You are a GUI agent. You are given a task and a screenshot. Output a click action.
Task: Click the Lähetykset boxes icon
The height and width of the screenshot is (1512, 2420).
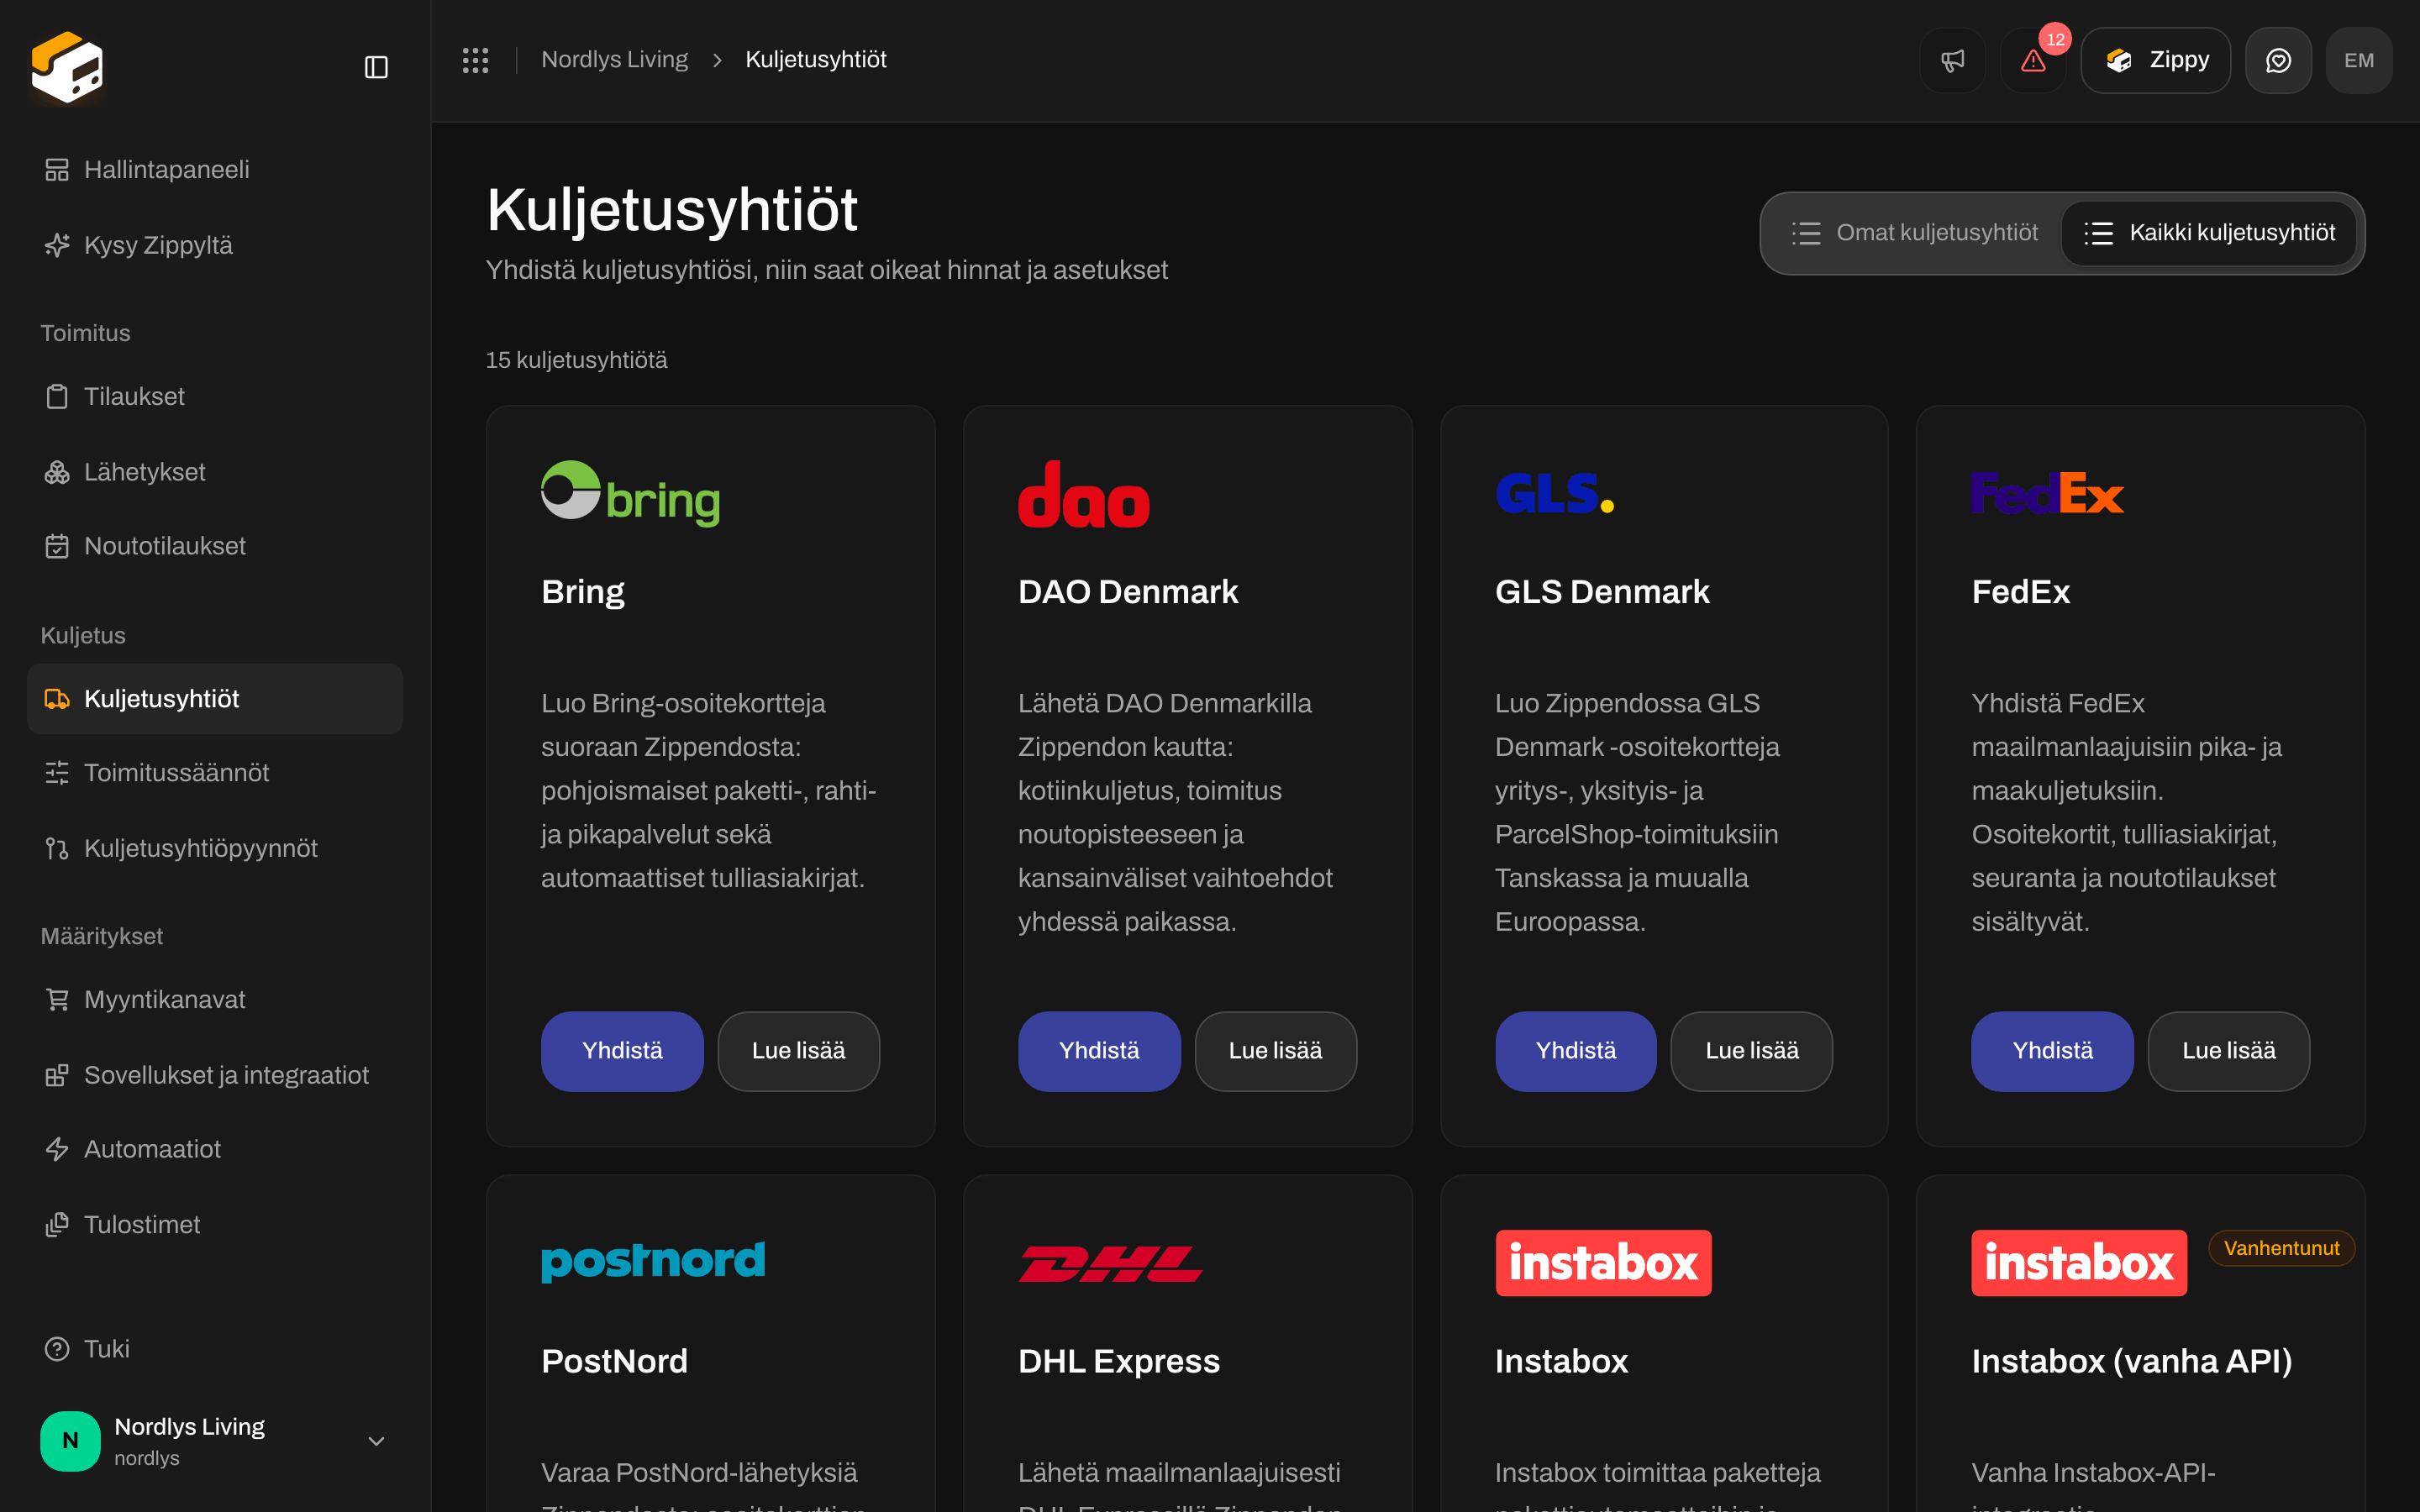tap(57, 472)
